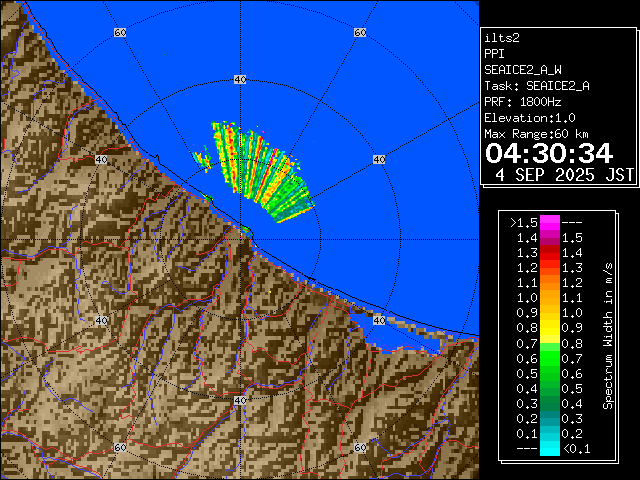
Task: Click the green 0.5 legend color band
Action: (549, 373)
